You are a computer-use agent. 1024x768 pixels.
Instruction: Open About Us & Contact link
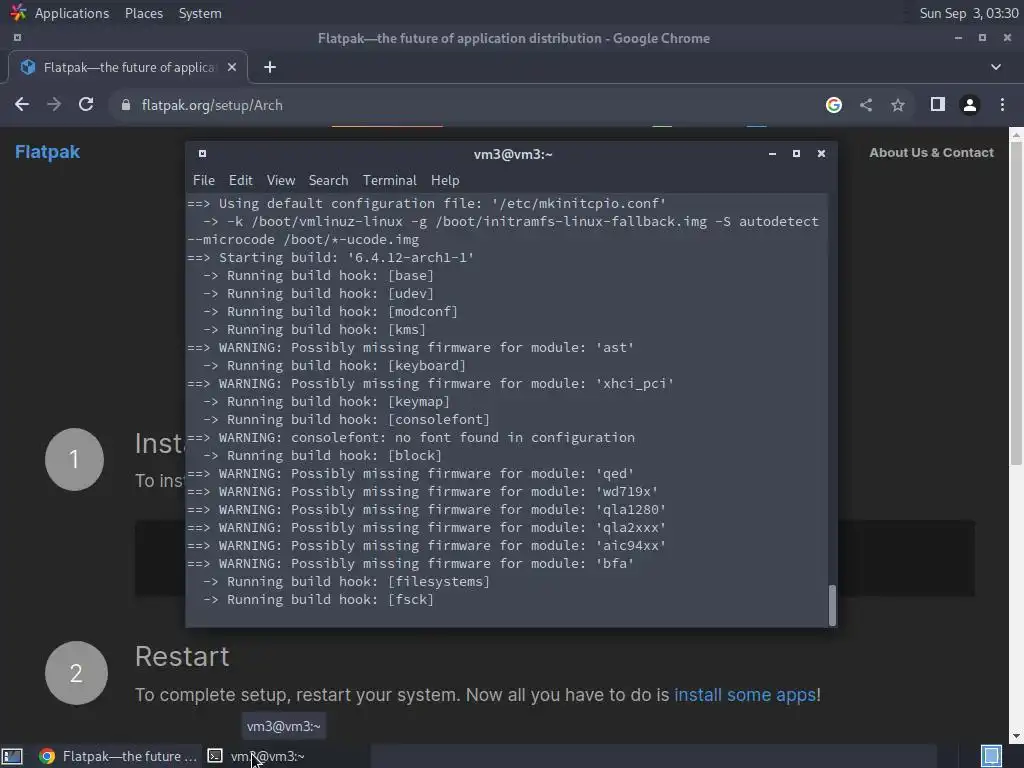click(x=931, y=152)
